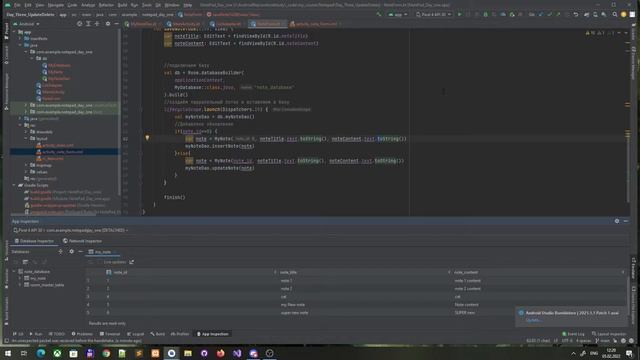Click Expand All in Project panel
The width and height of the screenshot is (640, 360).
click(x=88, y=24)
